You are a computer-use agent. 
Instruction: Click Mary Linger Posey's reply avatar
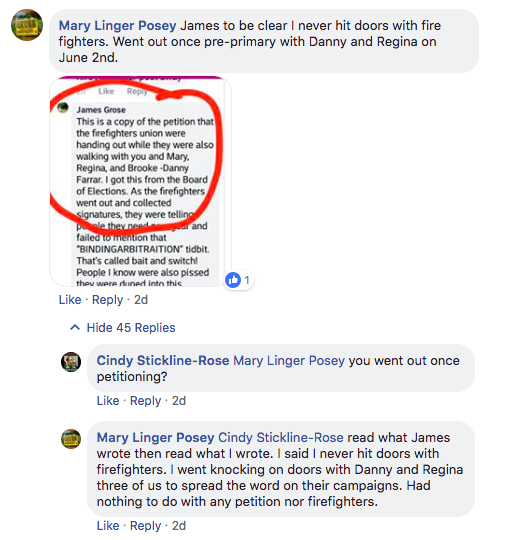pyautogui.click(x=71, y=439)
